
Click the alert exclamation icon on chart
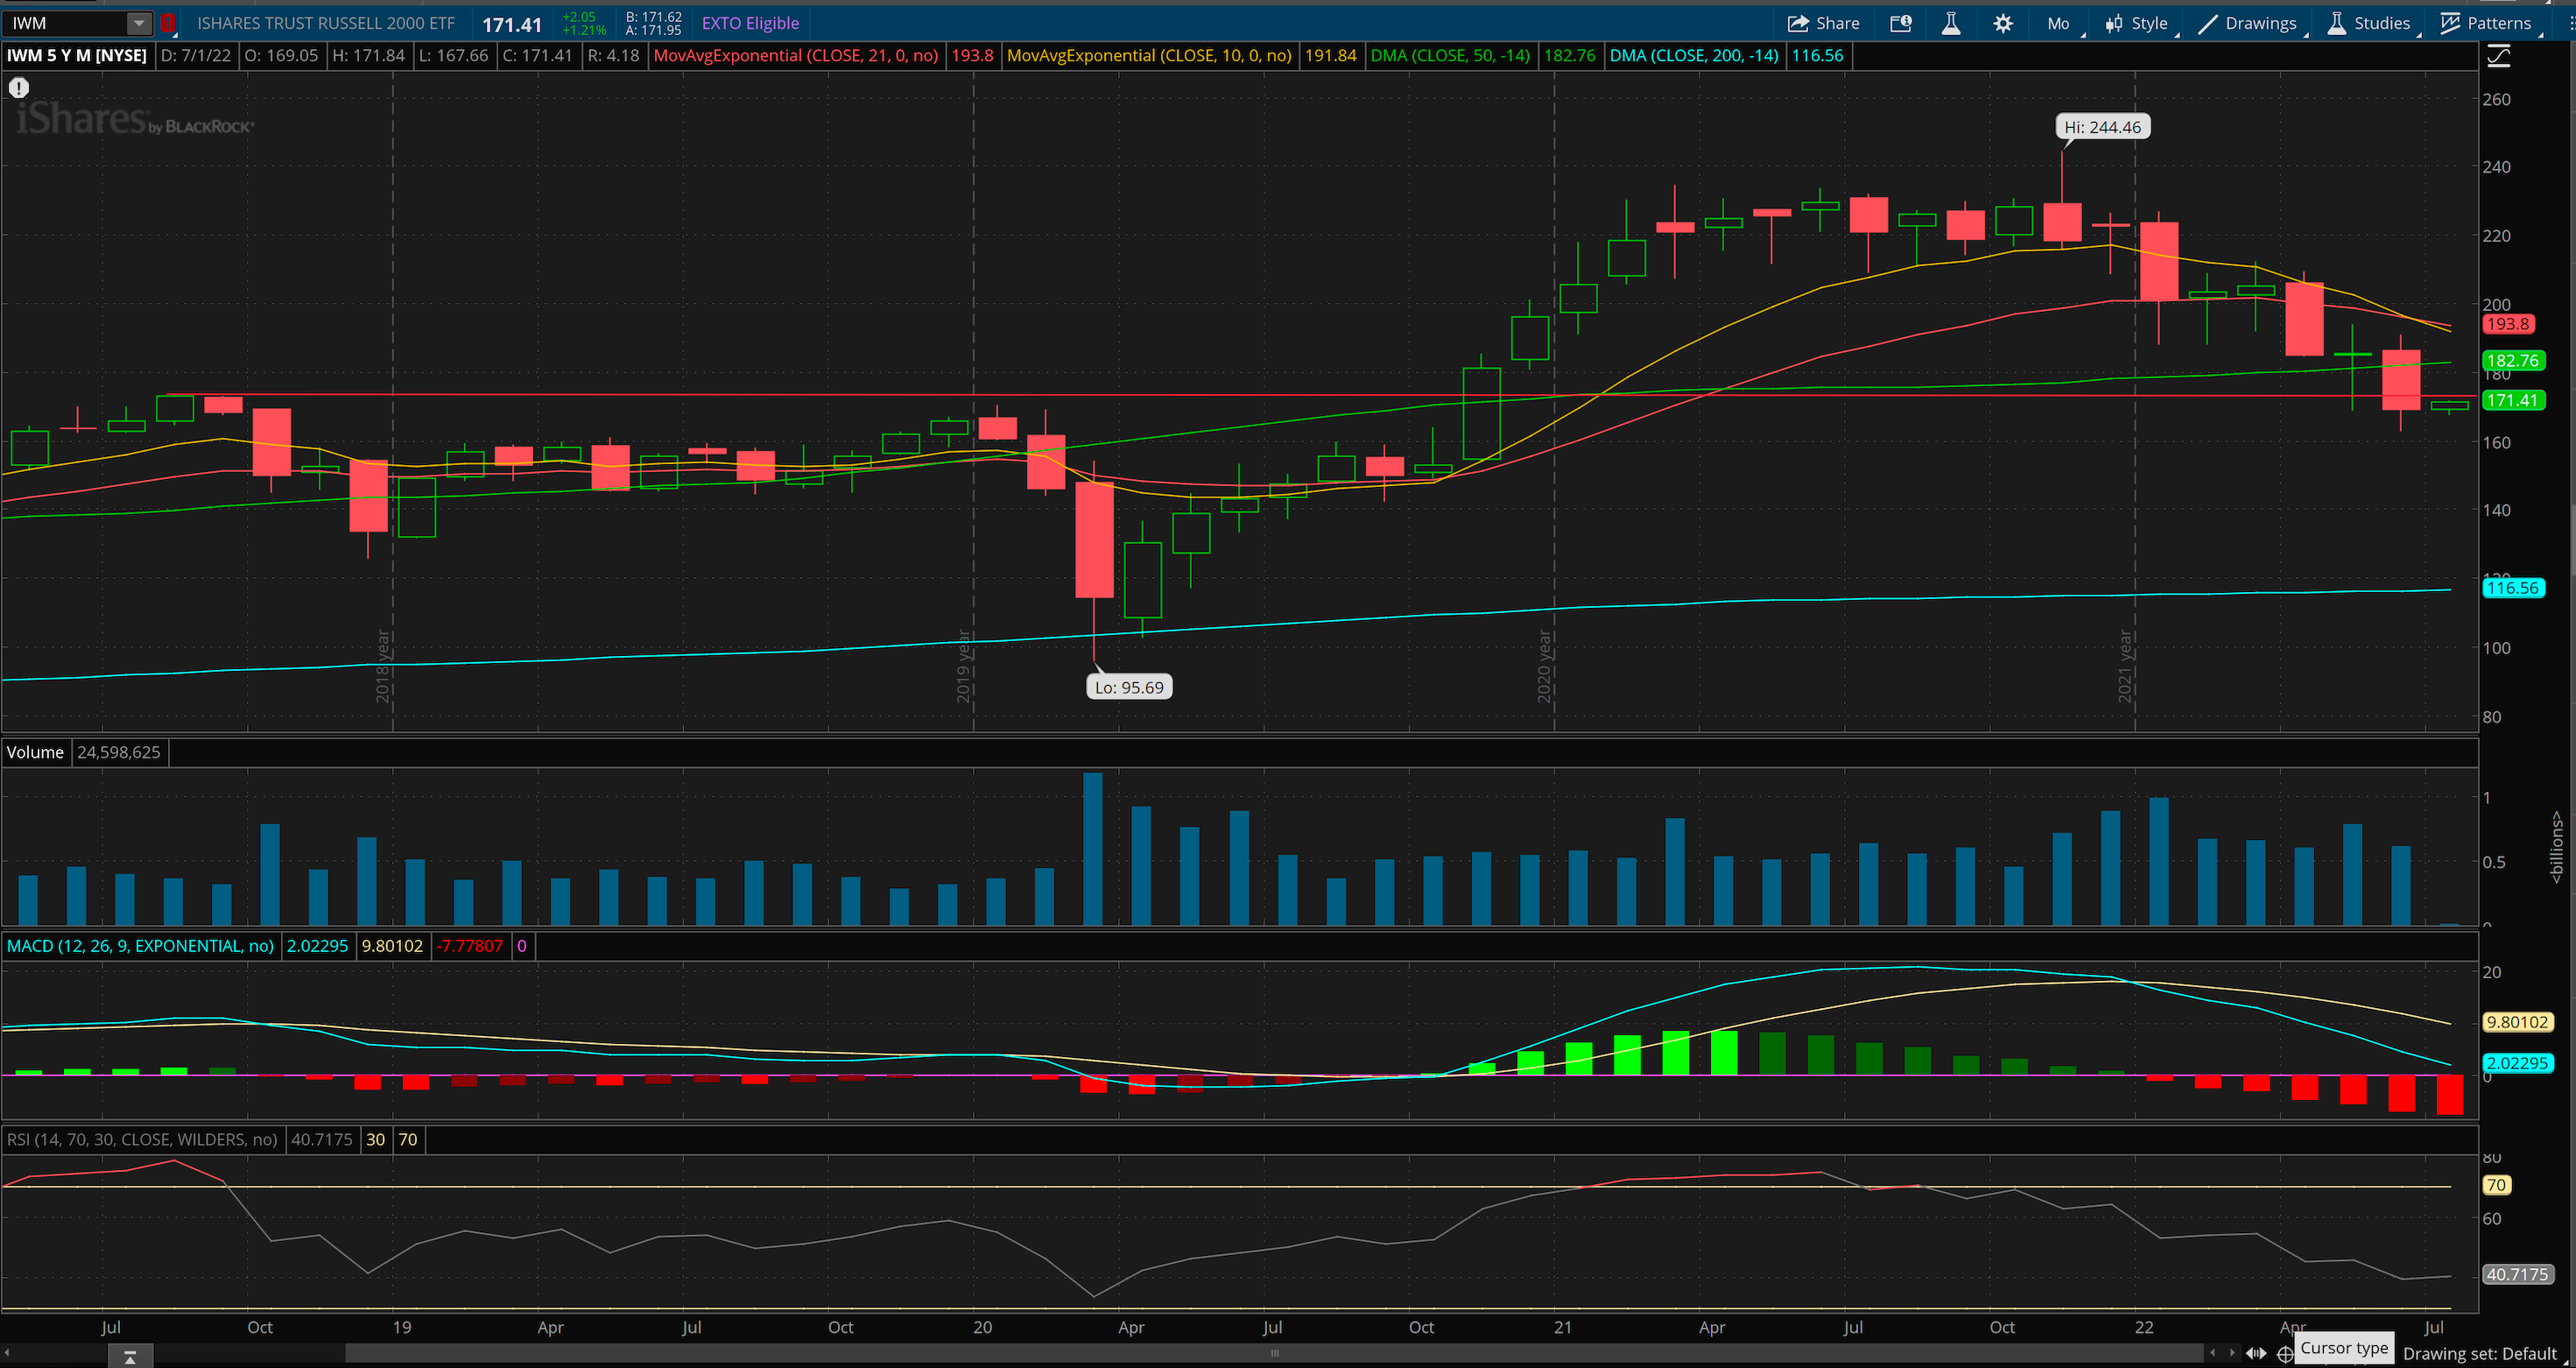[19, 88]
